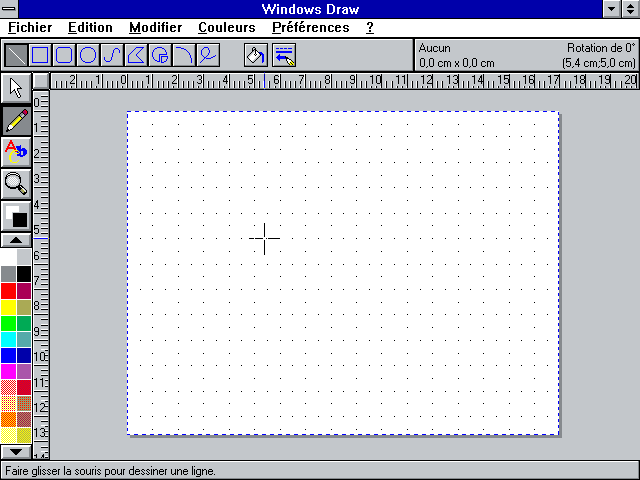Pick the bright blue swatch
This screenshot has height=480, width=640.
tap(8, 356)
